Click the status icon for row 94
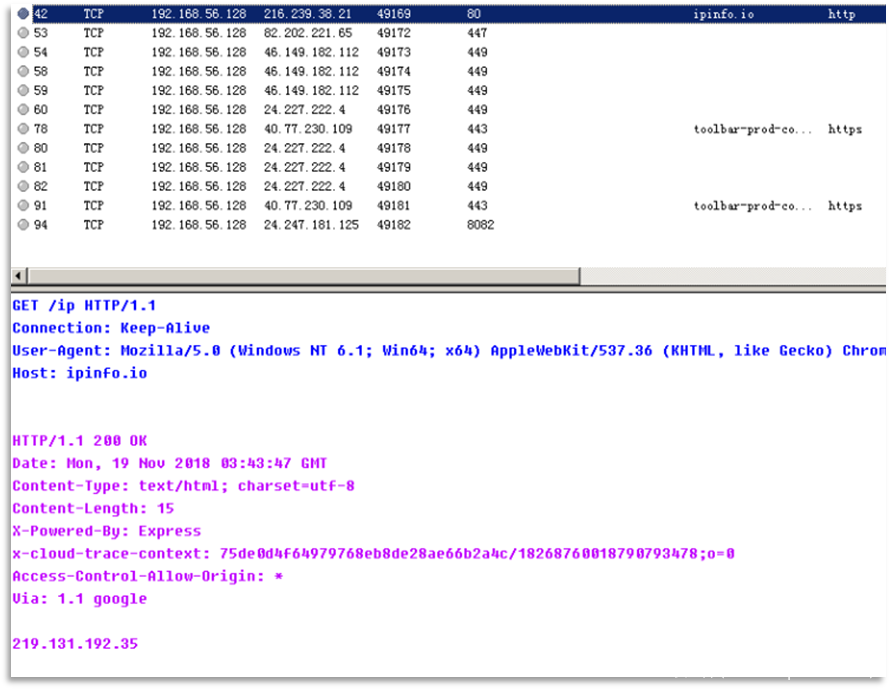Image resolution: width=890 pixels, height=690 pixels. 24,225
